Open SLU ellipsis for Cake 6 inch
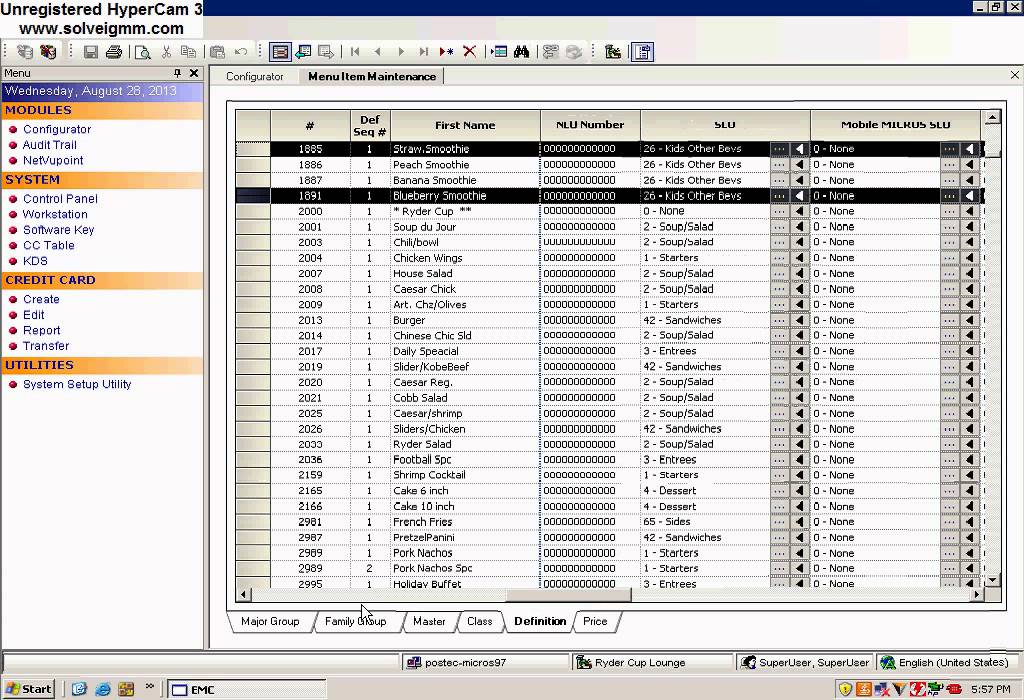This screenshot has width=1024, height=700. click(x=779, y=490)
